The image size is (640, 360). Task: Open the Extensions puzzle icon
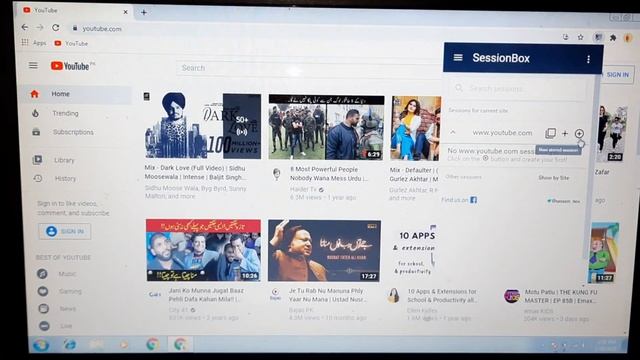click(x=613, y=38)
